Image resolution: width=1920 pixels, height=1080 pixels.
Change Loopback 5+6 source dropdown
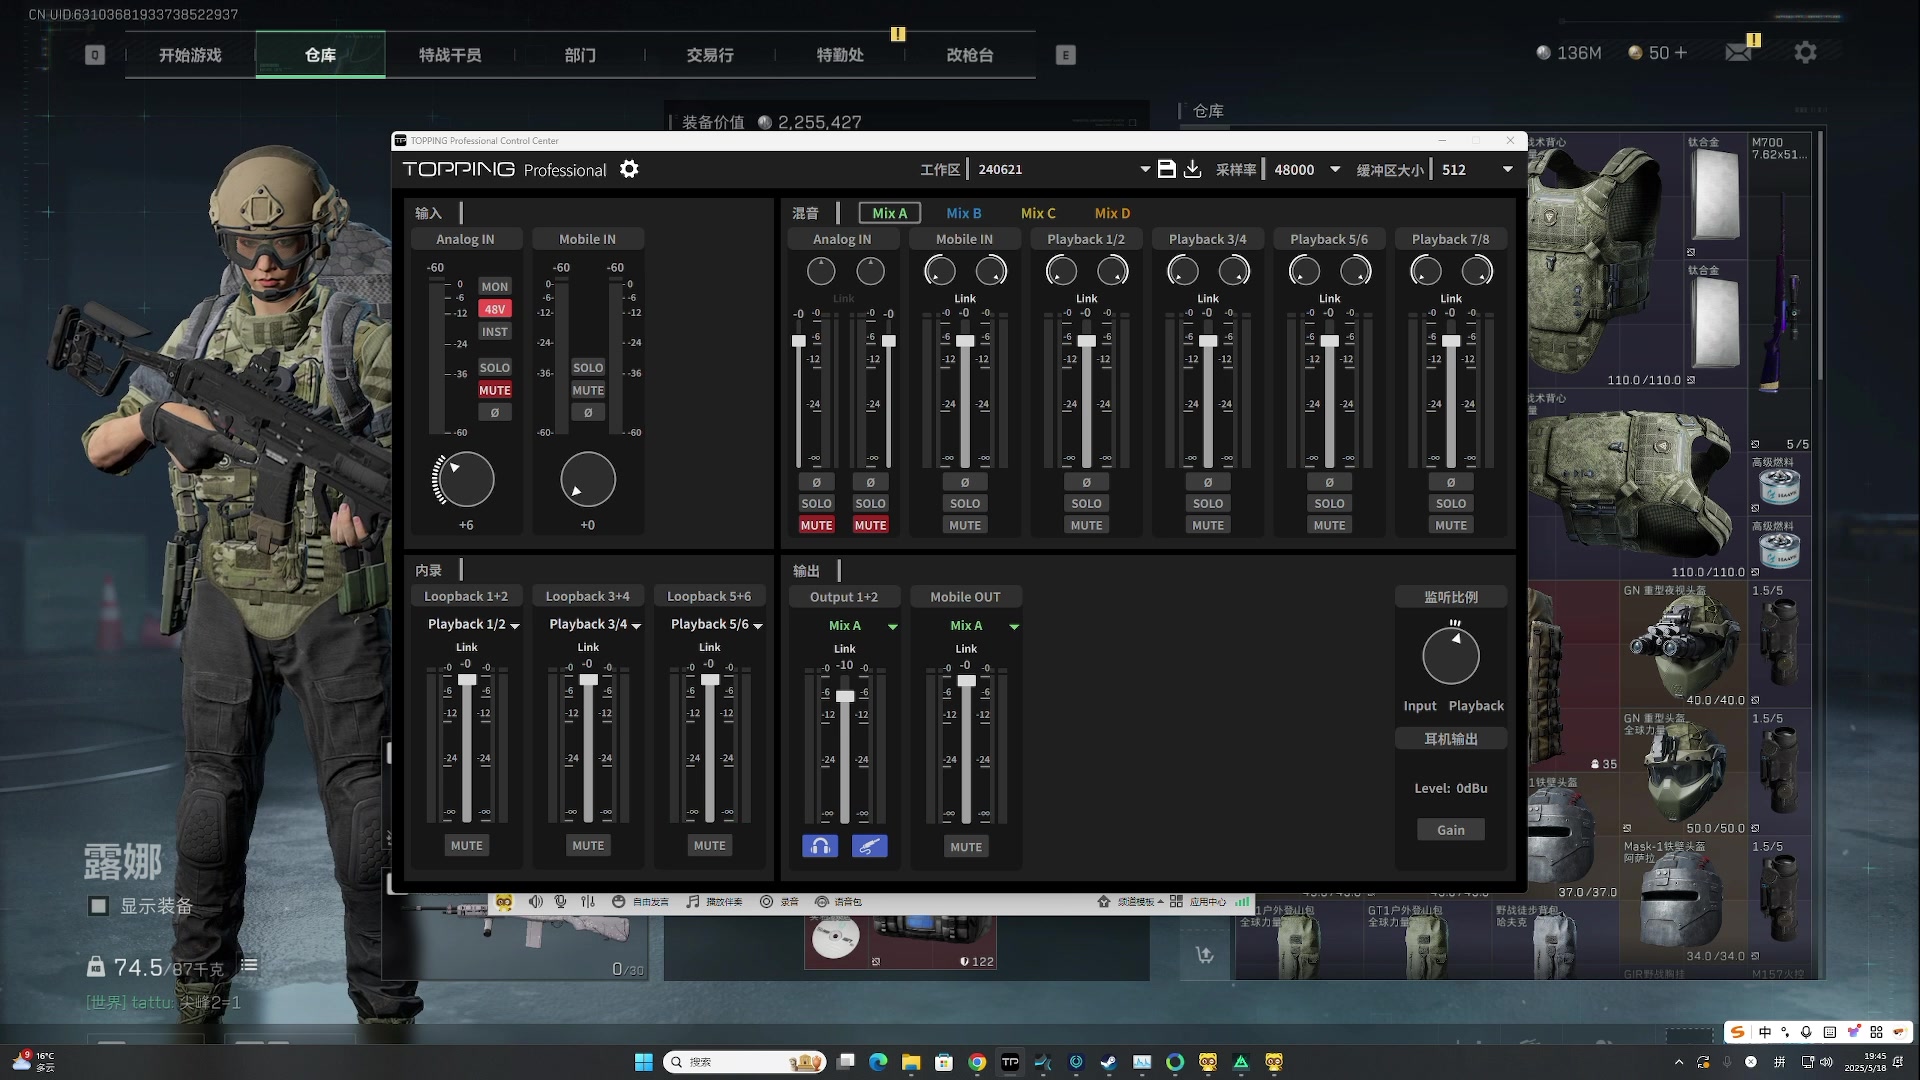716,624
